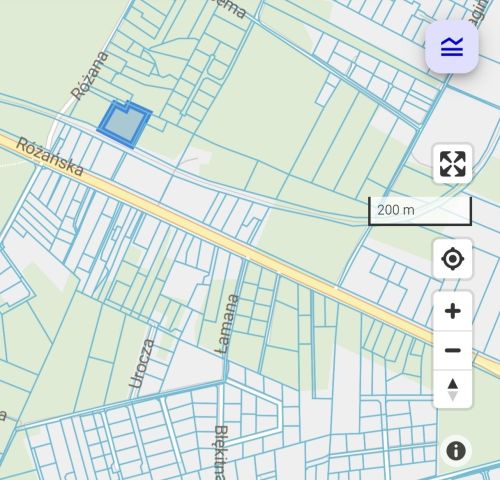Click the Różańska street label

pos(50,157)
